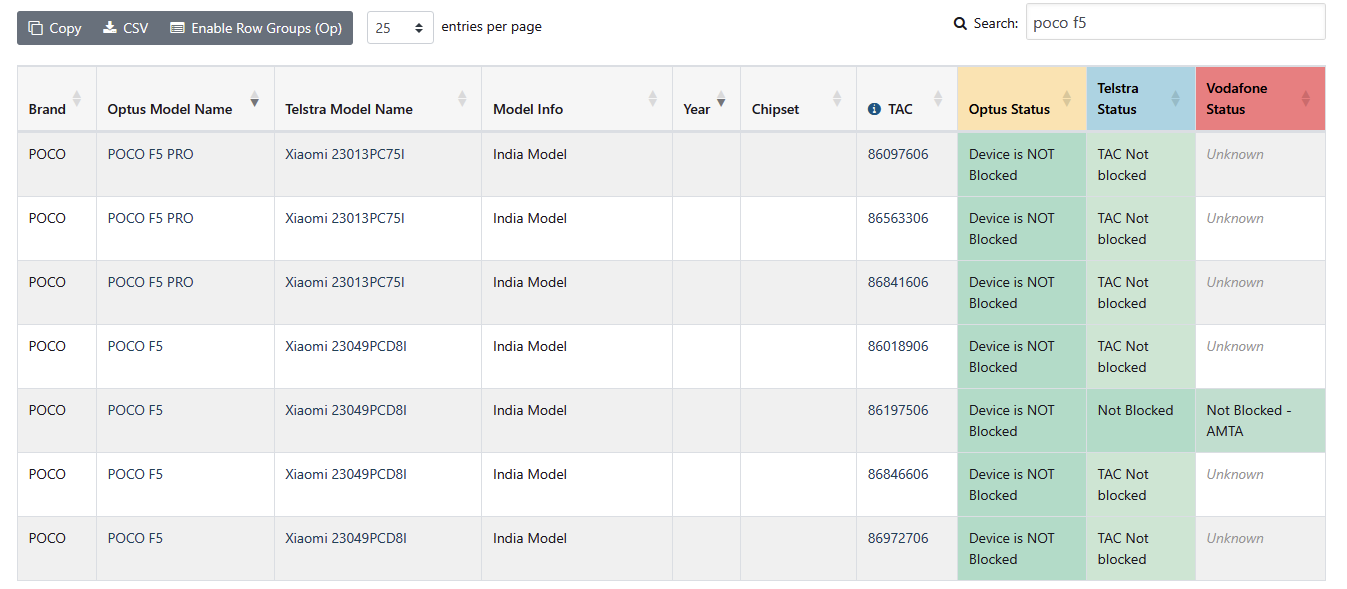This screenshot has width=1347, height=589.
Task: Sort by Optus Model Name arrows
Action: click(255, 98)
